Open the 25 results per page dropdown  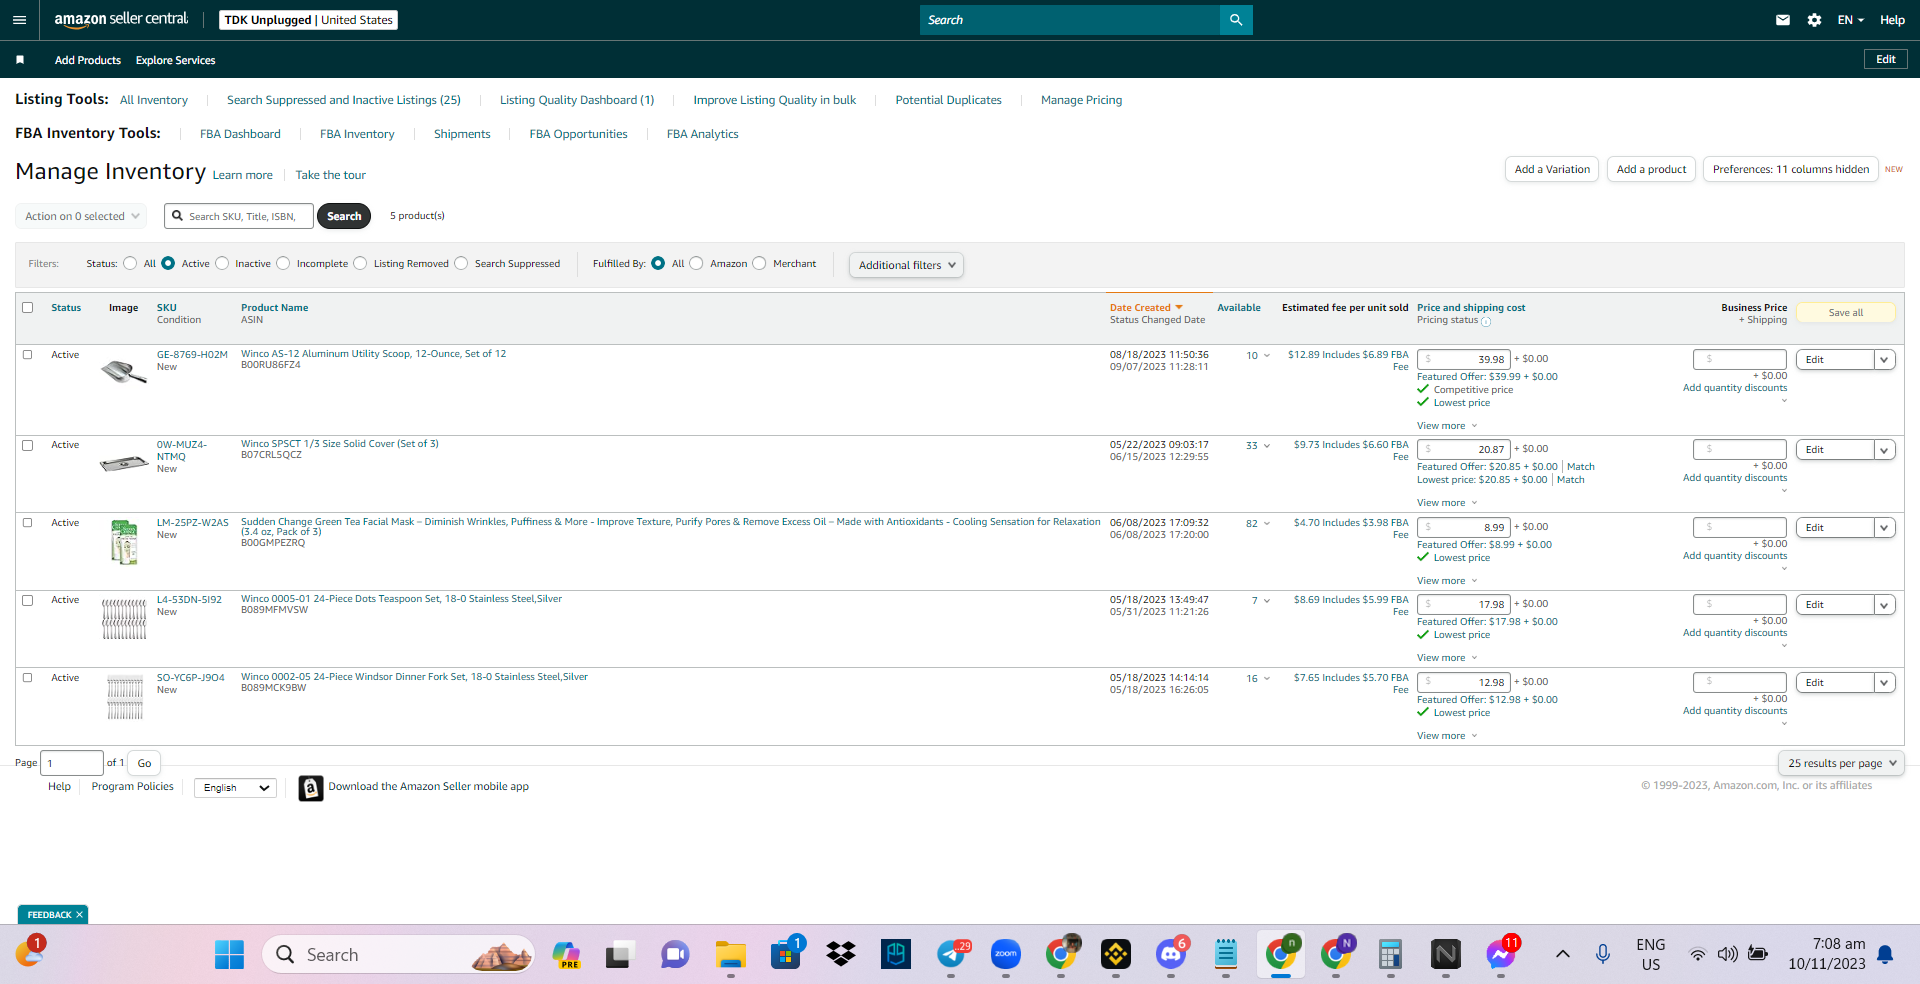click(1841, 763)
